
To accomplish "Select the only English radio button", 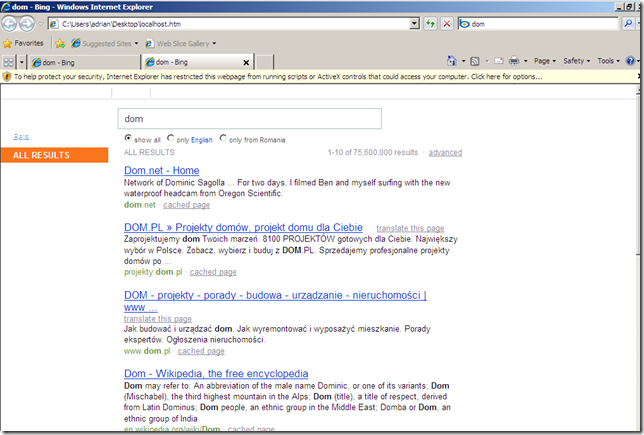I will (x=170, y=138).
